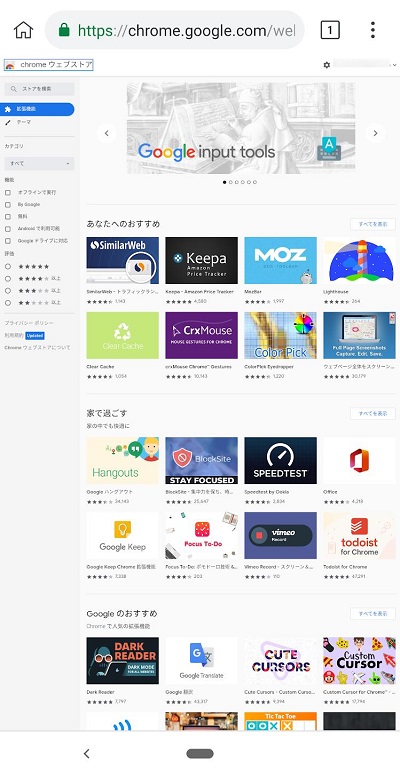Select the second carousel dot indicator
The image size is (400, 777).
[x=230, y=182]
